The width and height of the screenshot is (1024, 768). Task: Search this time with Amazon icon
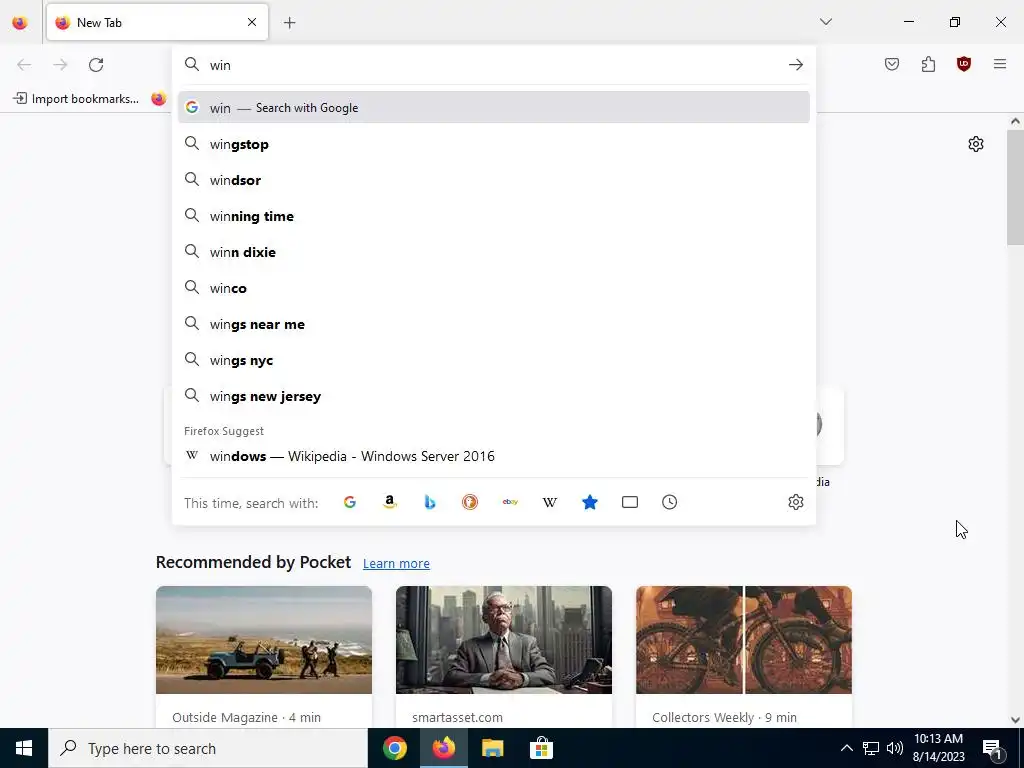(x=390, y=502)
